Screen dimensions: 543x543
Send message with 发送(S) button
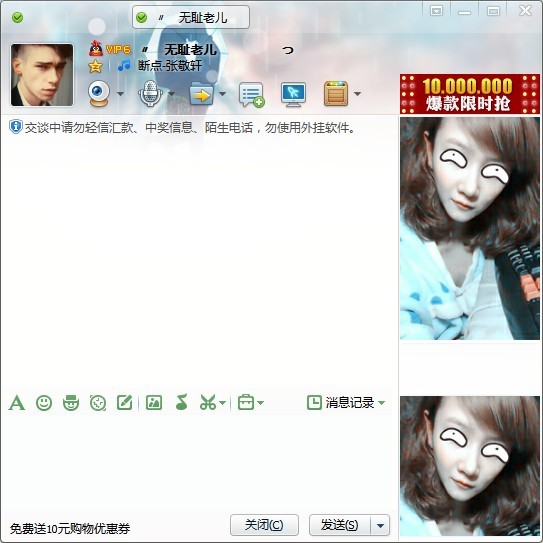pyautogui.click(x=340, y=525)
